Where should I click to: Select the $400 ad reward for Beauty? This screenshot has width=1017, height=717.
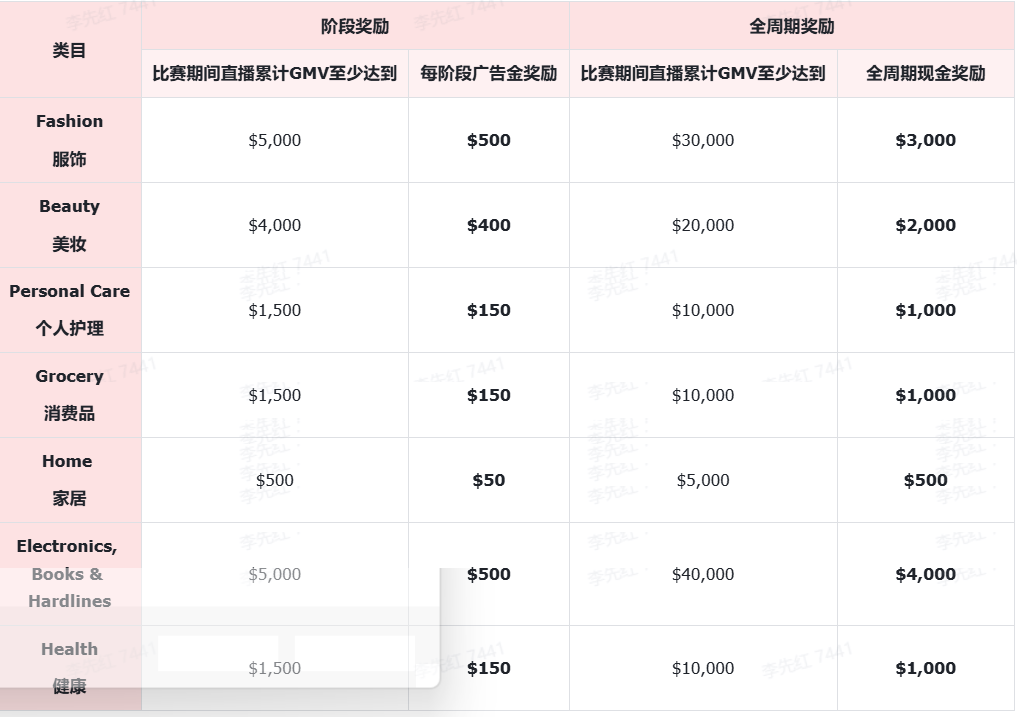[x=488, y=225]
